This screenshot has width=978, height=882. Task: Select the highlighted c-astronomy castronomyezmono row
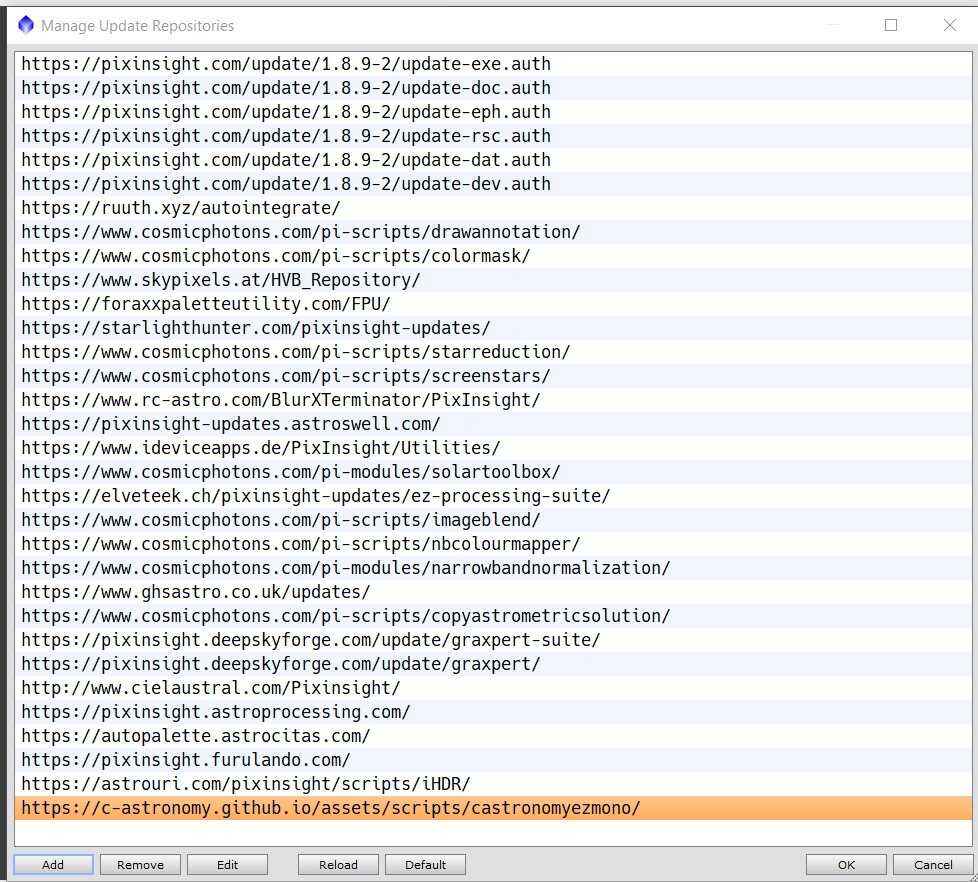point(493,808)
